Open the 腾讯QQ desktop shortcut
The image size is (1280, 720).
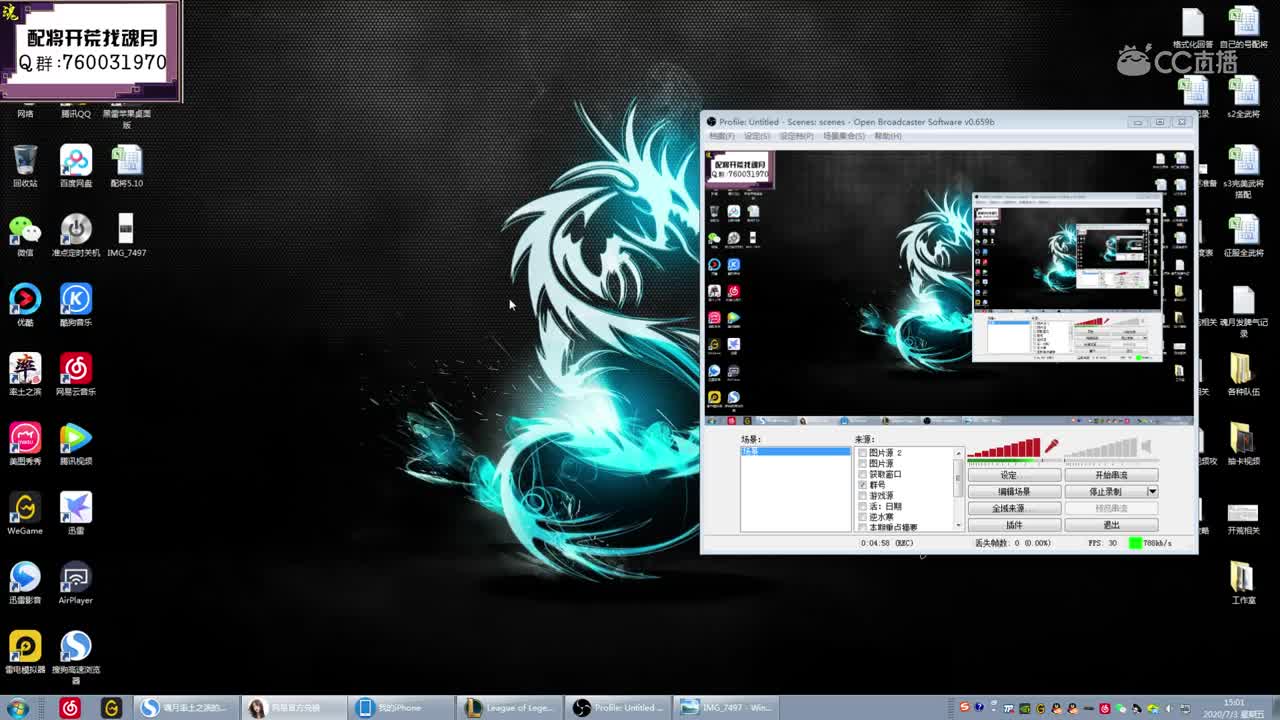(x=75, y=113)
